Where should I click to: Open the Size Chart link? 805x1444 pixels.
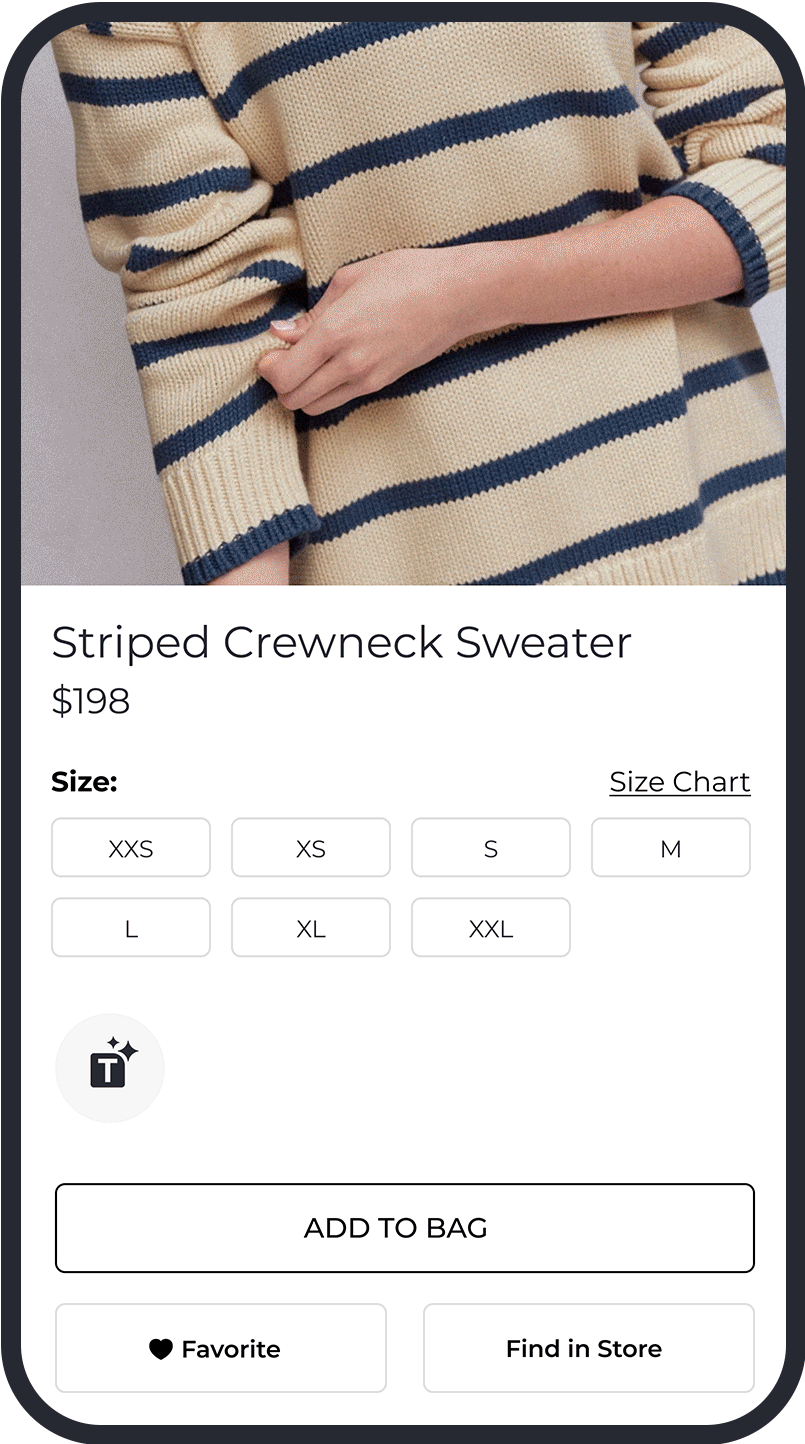point(680,782)
